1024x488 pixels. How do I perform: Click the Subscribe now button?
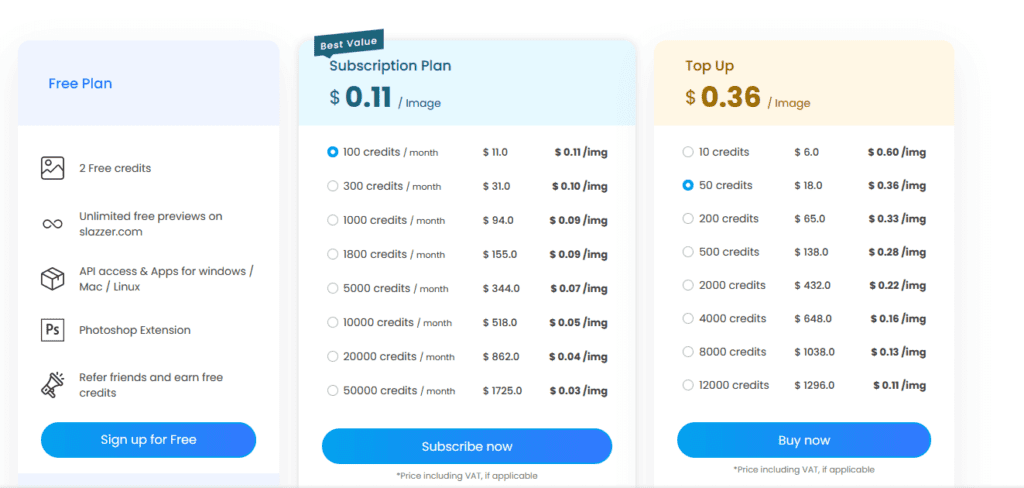466,446
